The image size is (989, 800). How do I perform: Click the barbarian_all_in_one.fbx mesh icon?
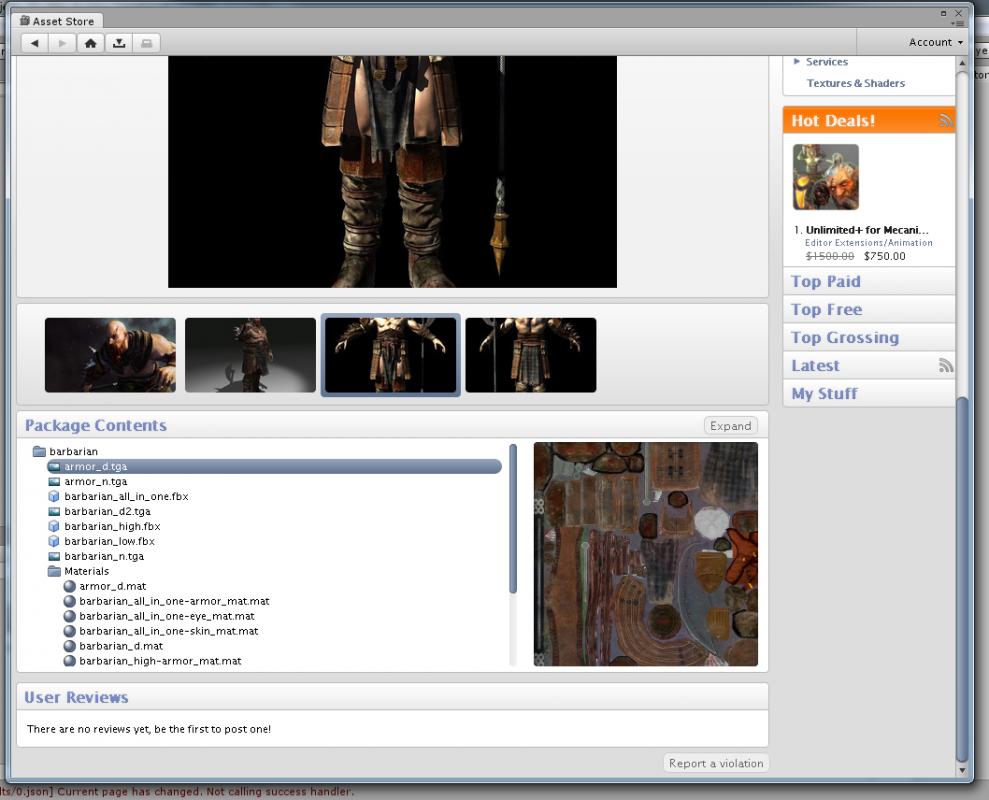(x=54, y=497)
